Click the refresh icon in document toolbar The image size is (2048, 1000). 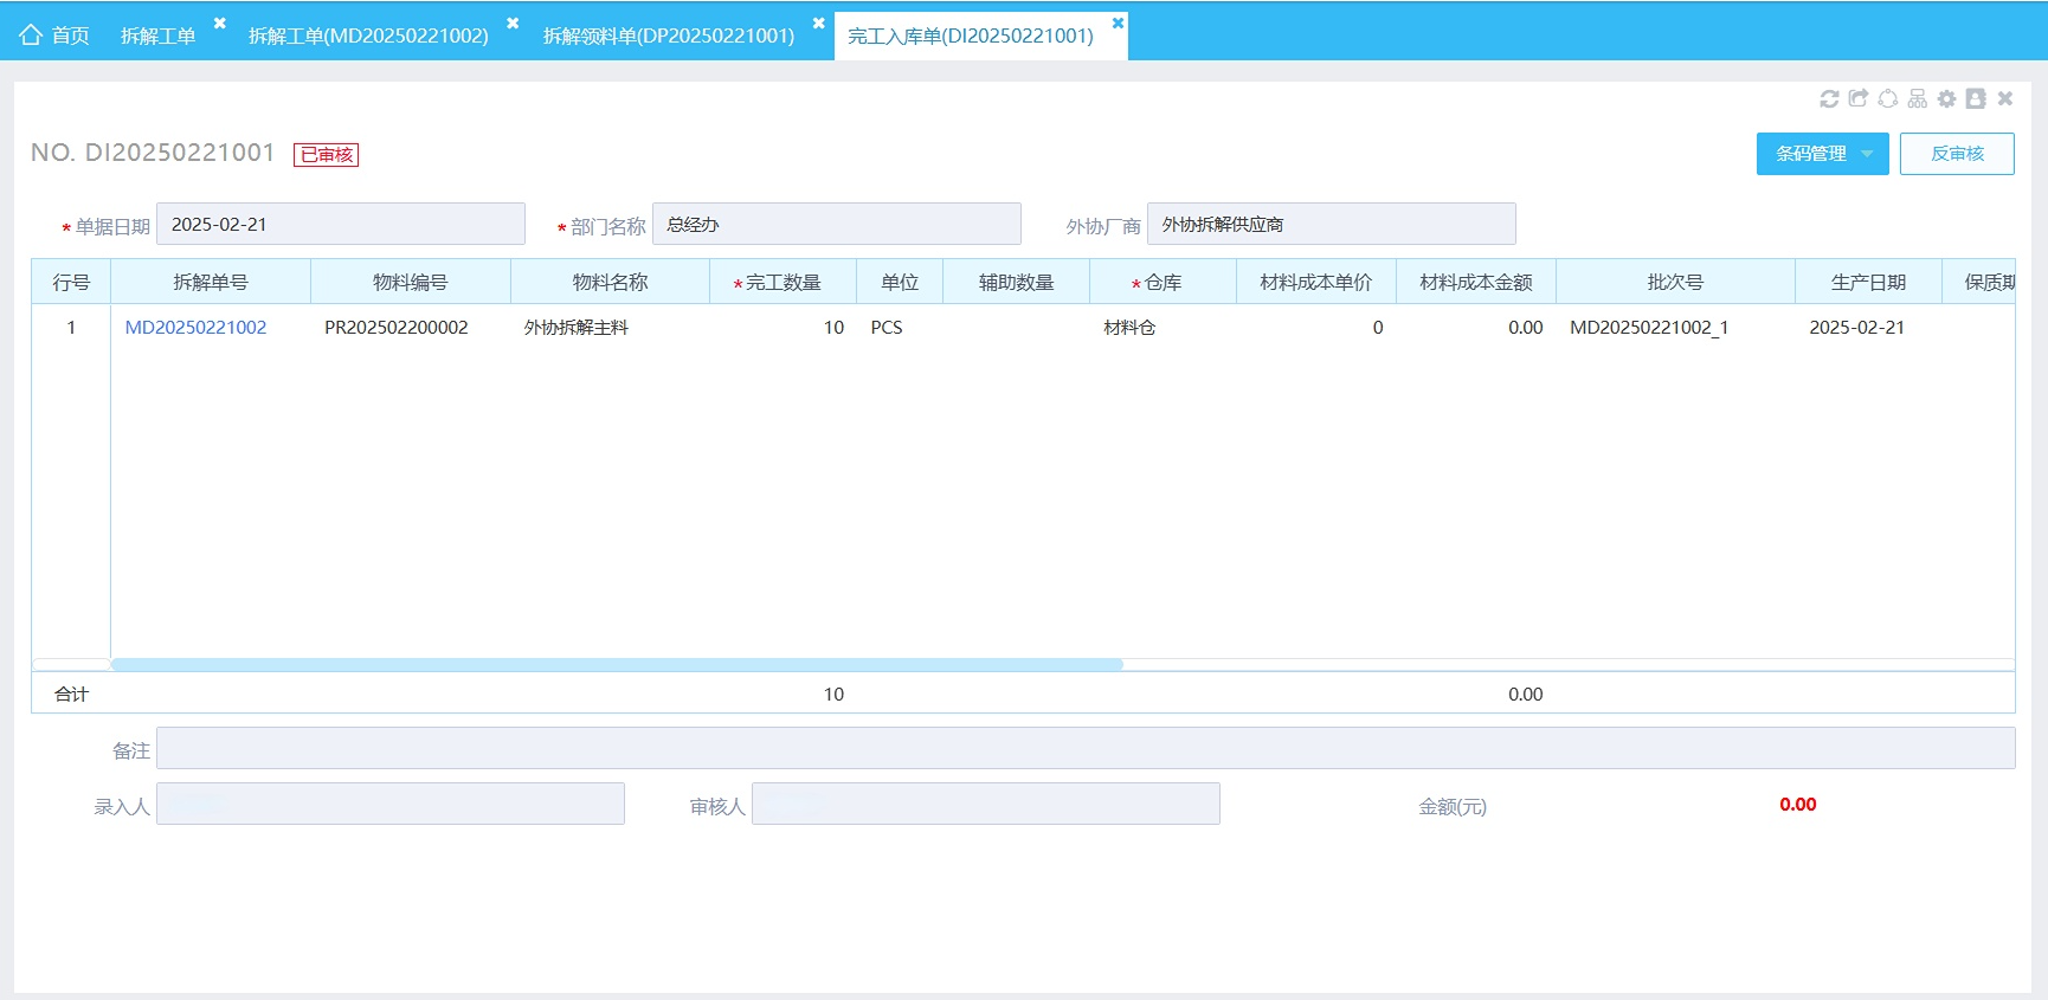point(1829,99)
